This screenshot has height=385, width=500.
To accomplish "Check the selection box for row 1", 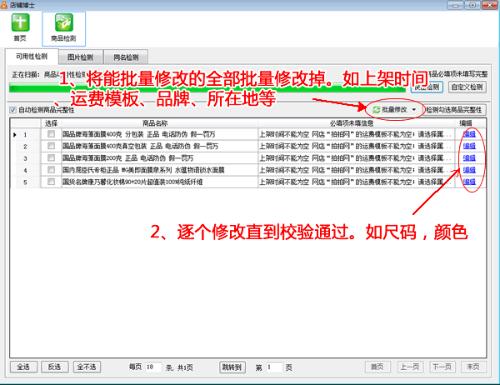I will pyautogui.click(x=51, y=134).
